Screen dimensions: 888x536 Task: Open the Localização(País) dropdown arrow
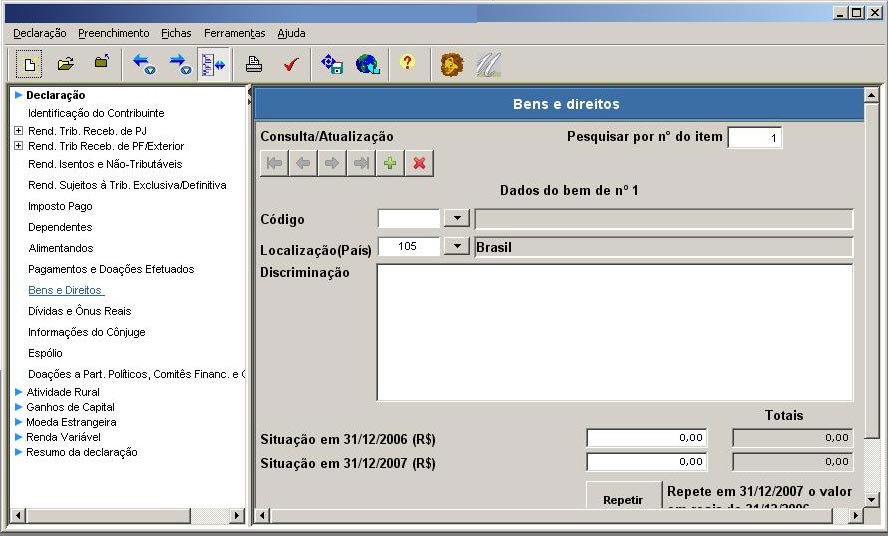(456, 246)
